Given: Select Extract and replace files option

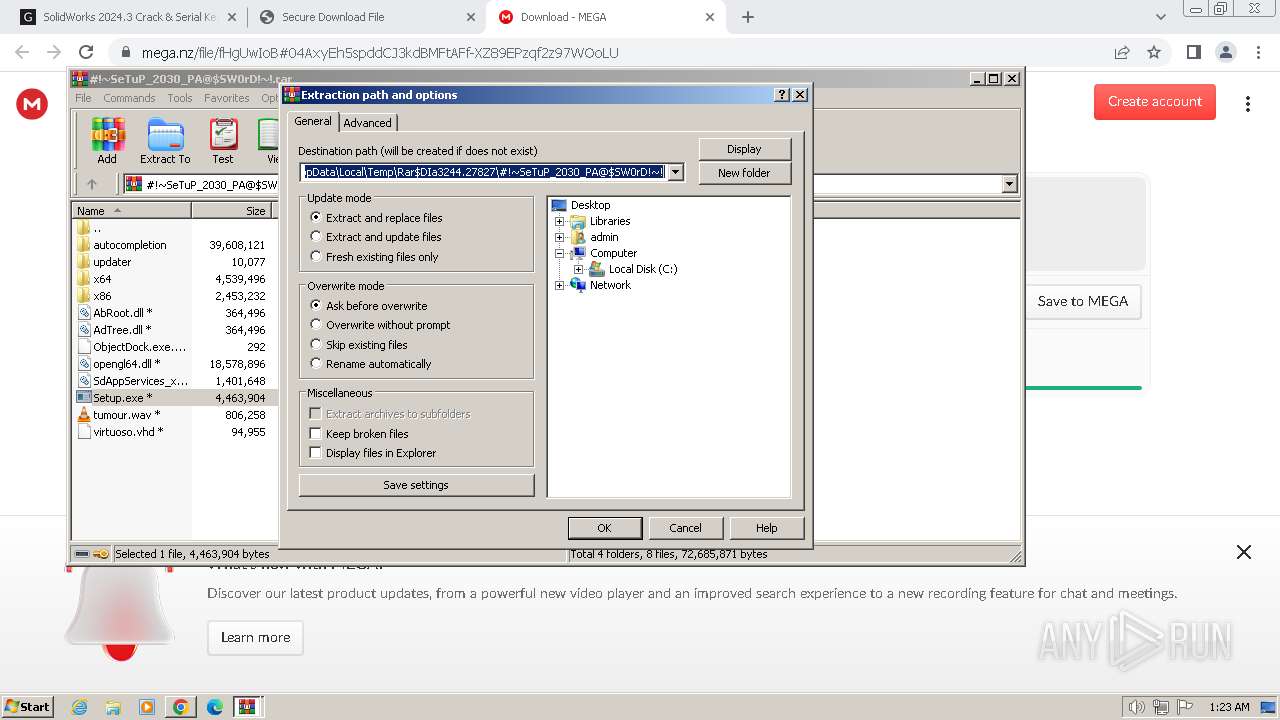Looking at the screenshot, I should [316, 217].
